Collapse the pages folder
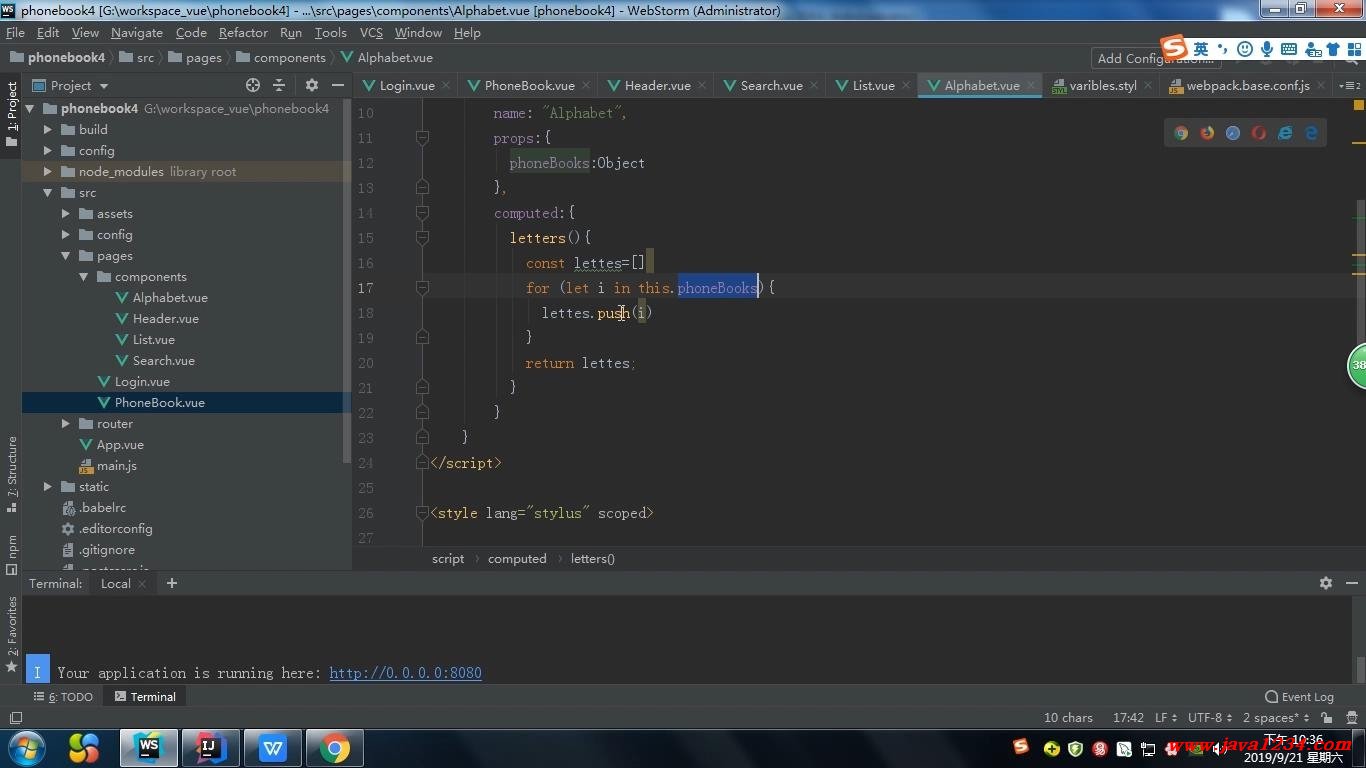1366x768 pixels. point(65,255)
